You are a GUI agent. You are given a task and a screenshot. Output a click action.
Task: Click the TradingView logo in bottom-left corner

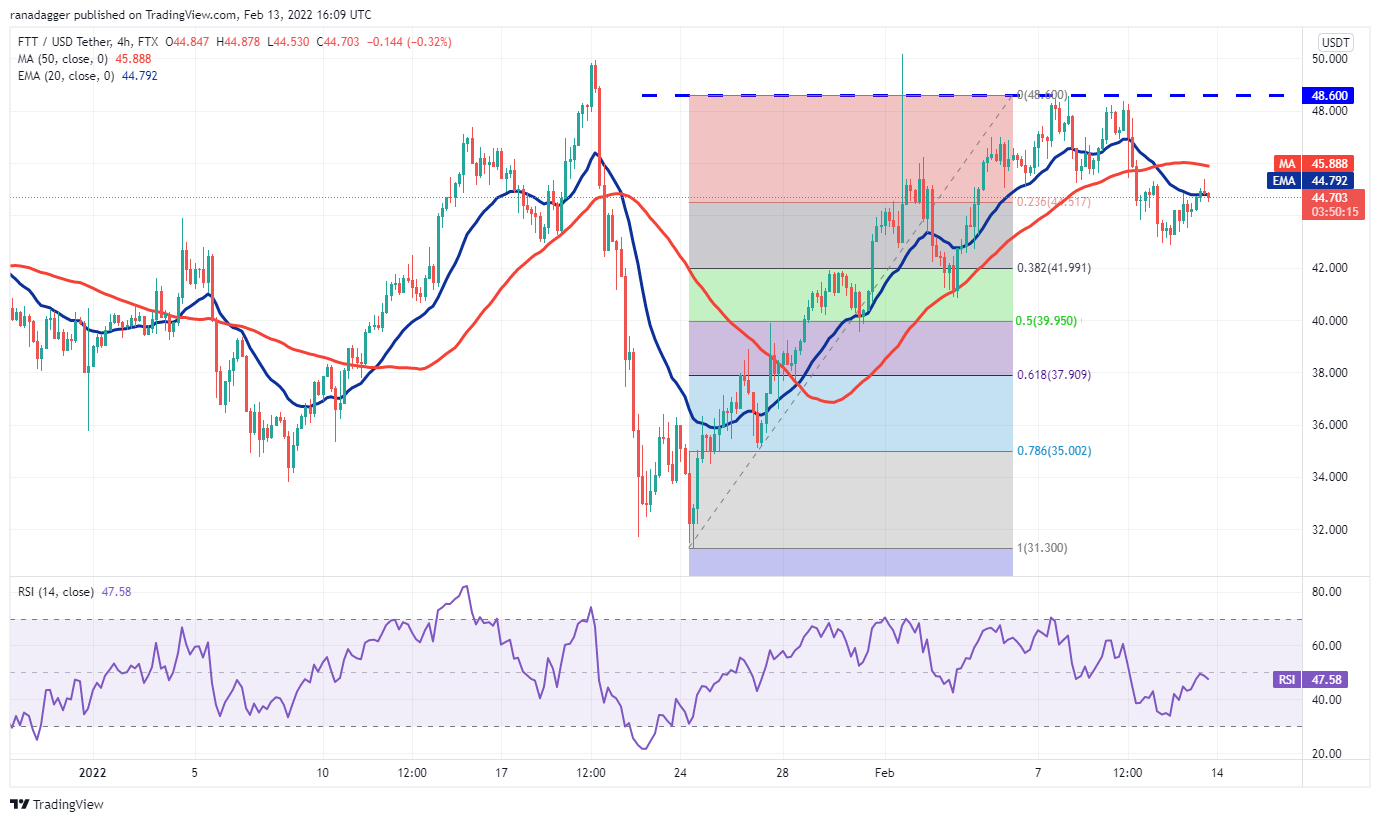pos(57,804)
